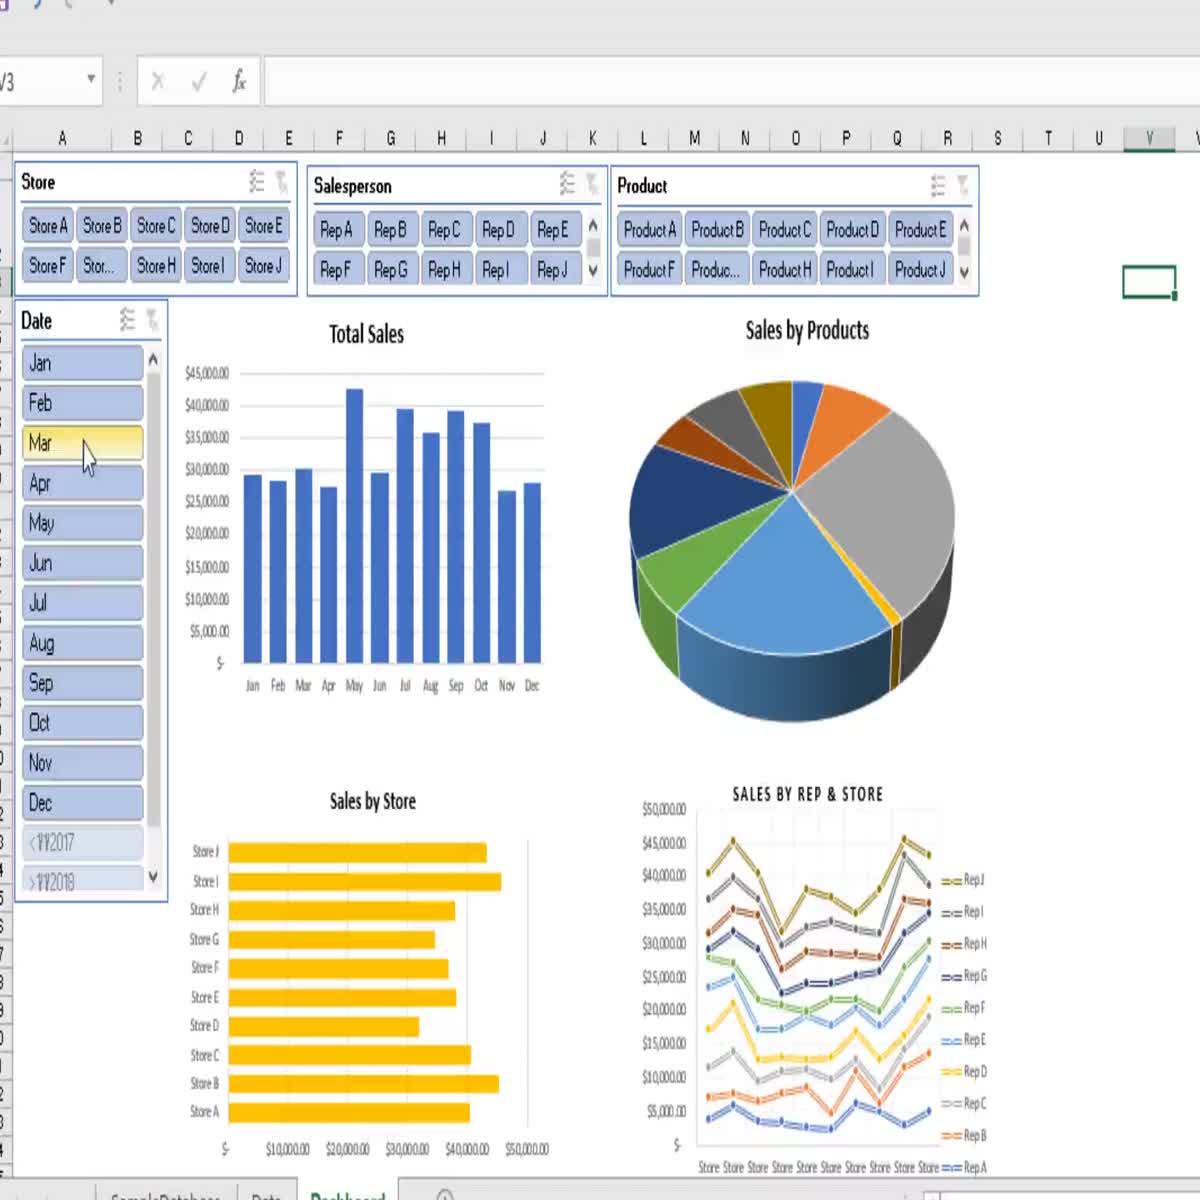Viewport: 1200px width, 1200px height.
Task: Filter by Store E in the Store slicer
Action: (263, 226)
